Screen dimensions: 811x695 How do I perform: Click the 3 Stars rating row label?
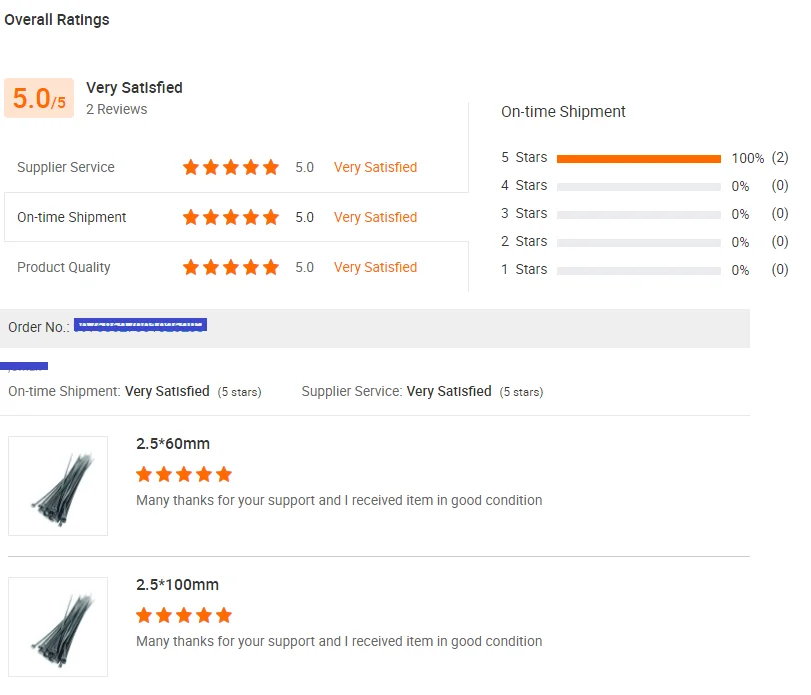(524, 213)
